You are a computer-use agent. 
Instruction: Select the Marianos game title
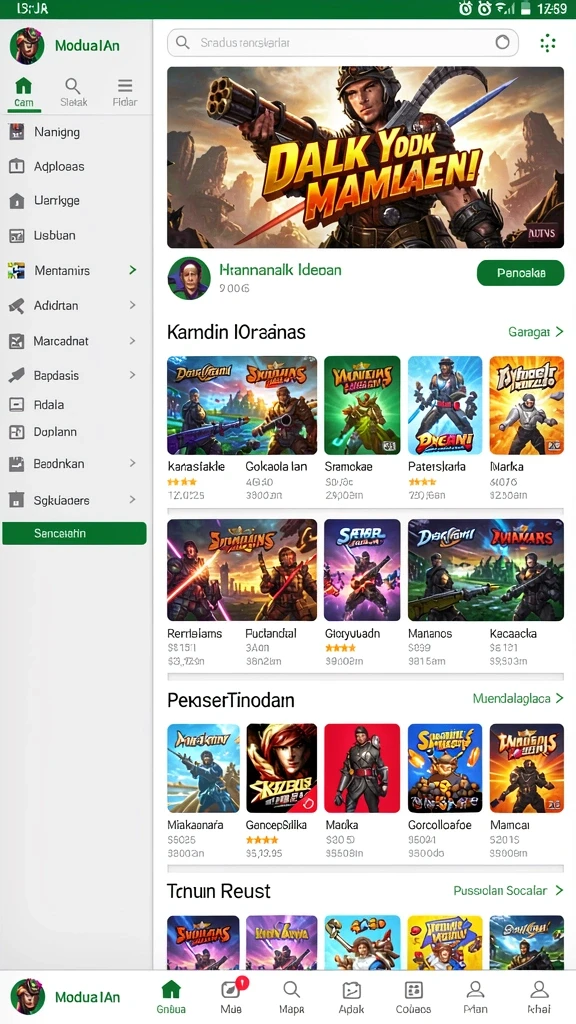tap(430, 633)
